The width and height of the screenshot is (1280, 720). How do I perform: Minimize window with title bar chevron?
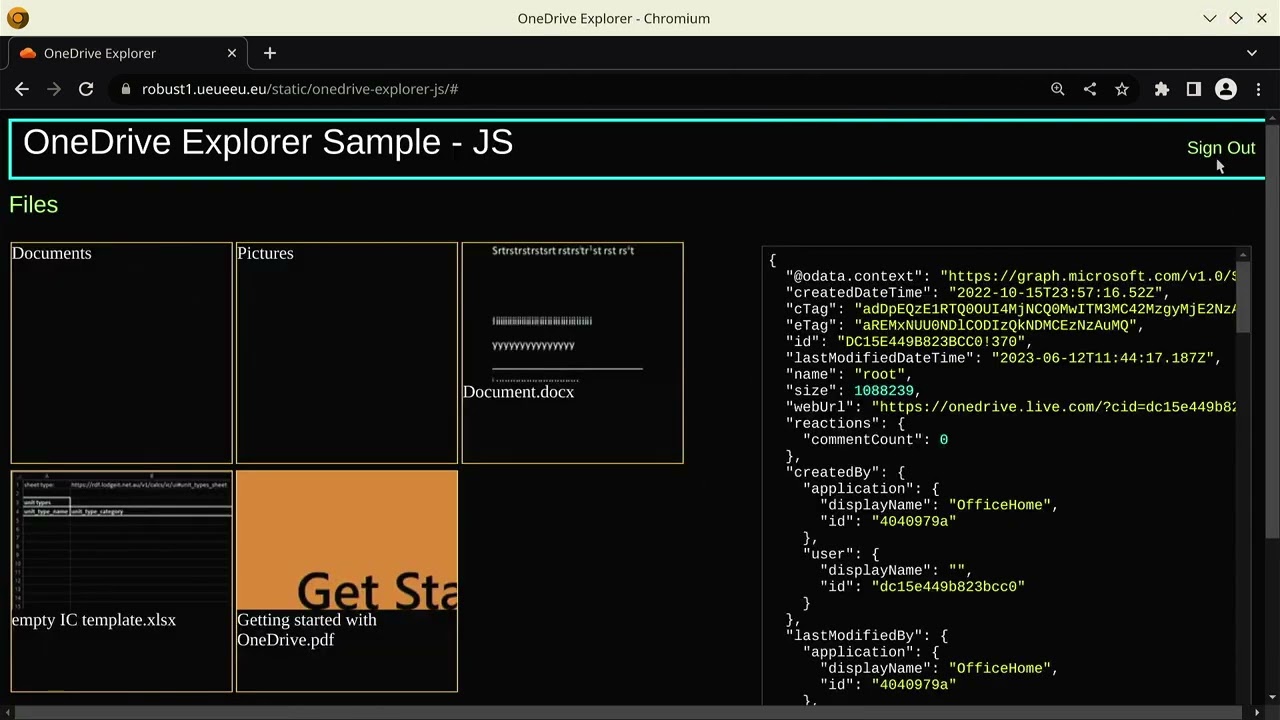click(x=1210, y=18)
